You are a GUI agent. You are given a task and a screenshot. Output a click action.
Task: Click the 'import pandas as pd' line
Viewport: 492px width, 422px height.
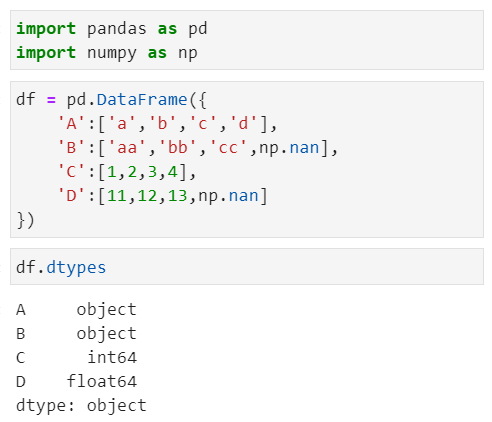[x=112, y=29]
